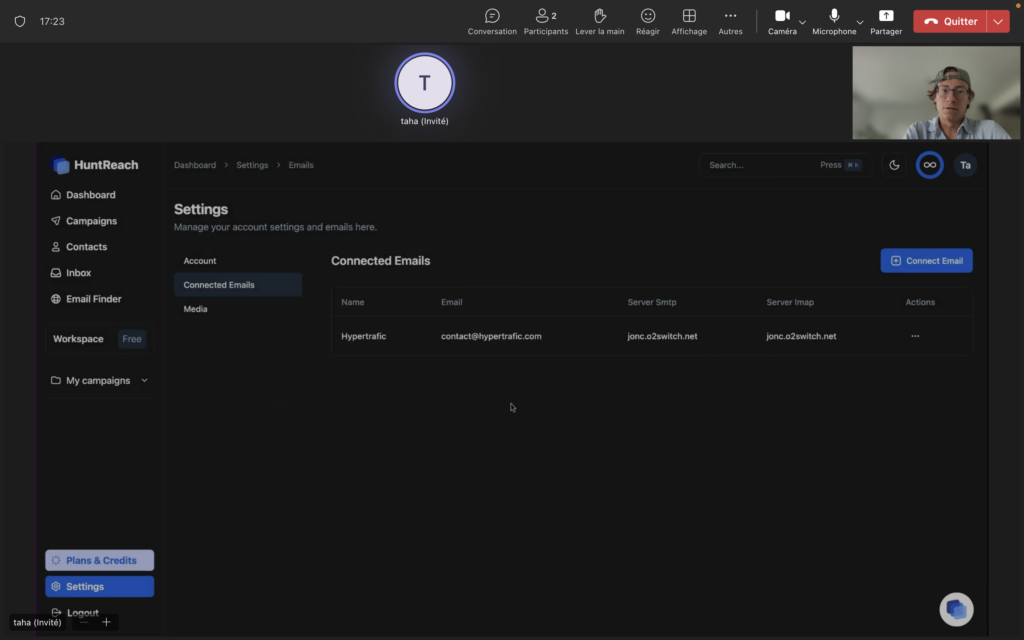Toggle the Caméra on or off

point(782,16)
